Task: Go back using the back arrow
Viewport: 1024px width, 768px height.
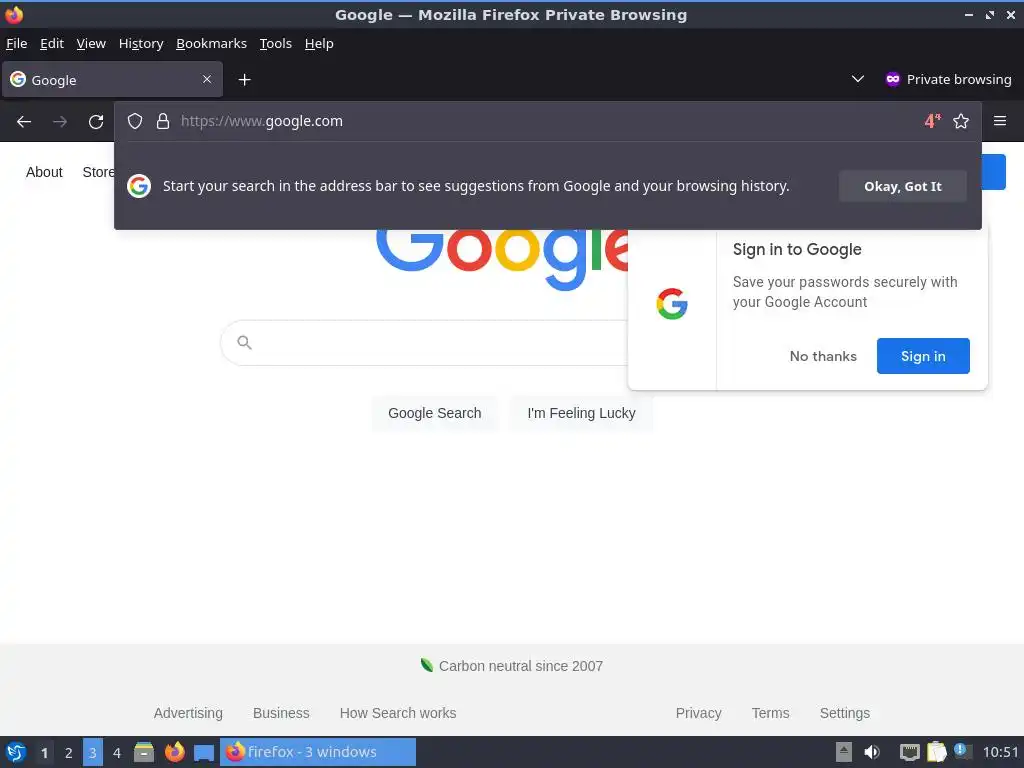Action: [24, 121]
